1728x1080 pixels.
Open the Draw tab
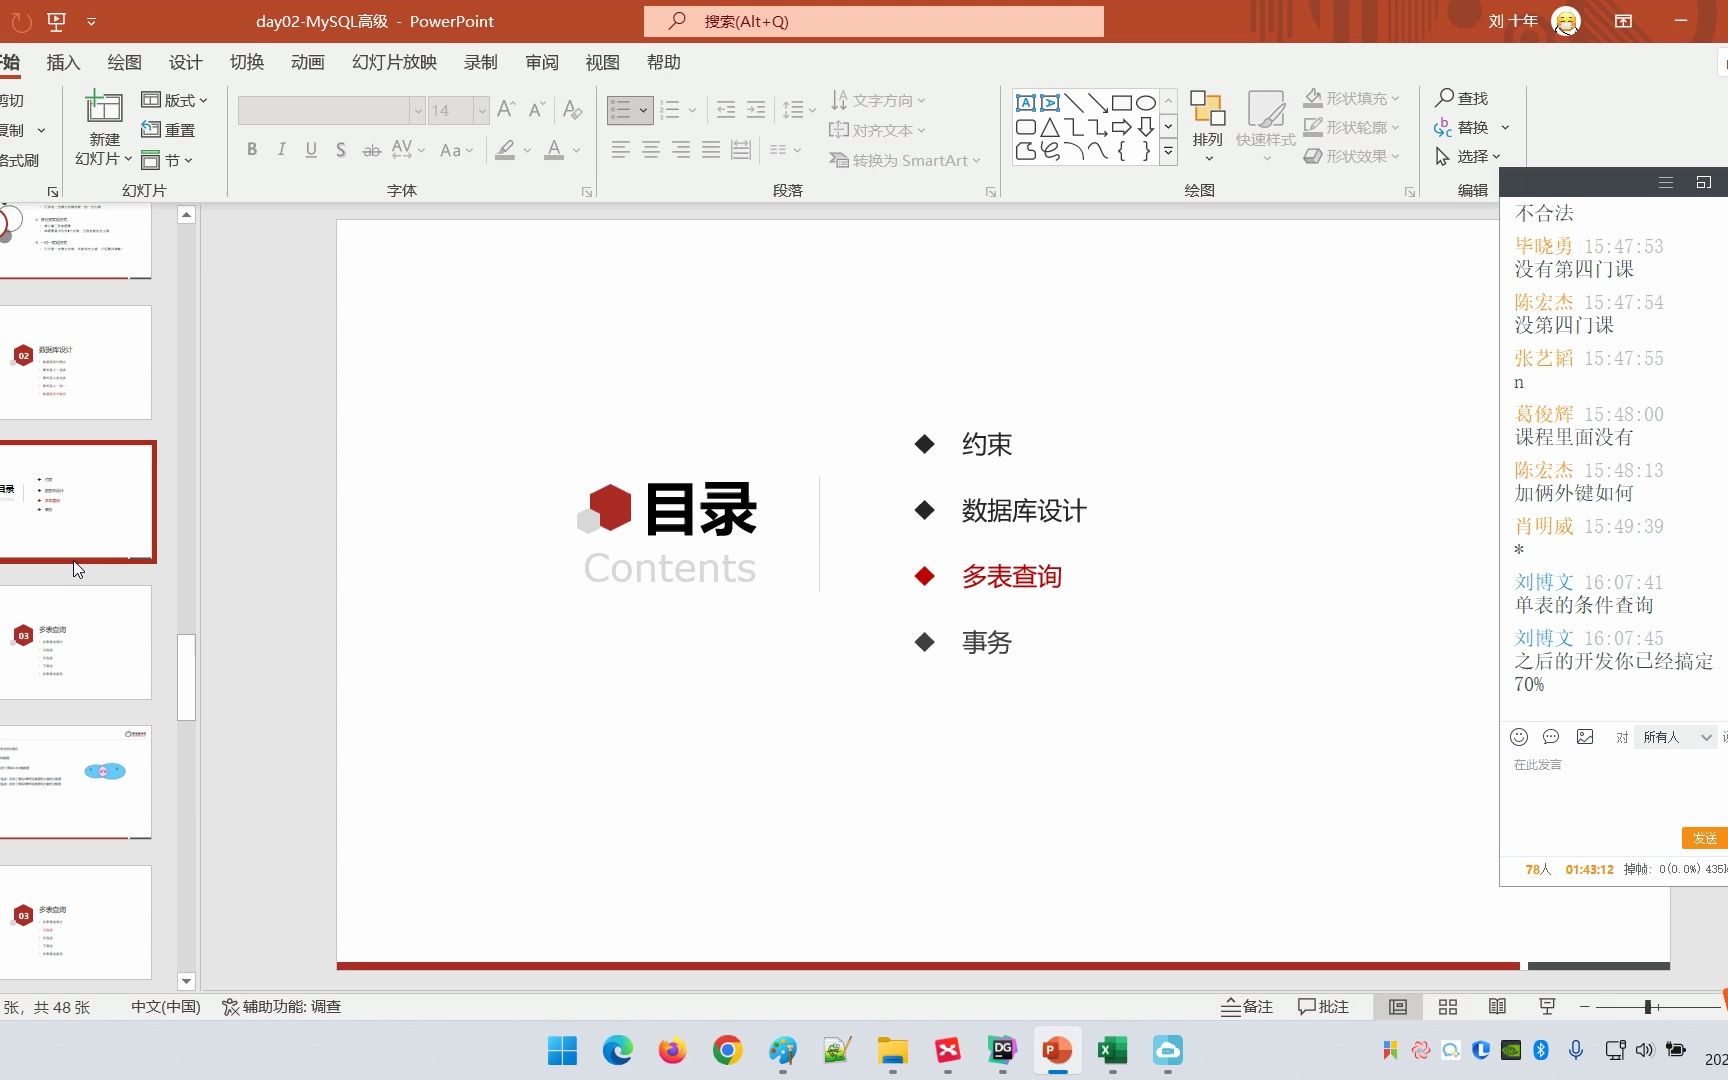[124, 62]
